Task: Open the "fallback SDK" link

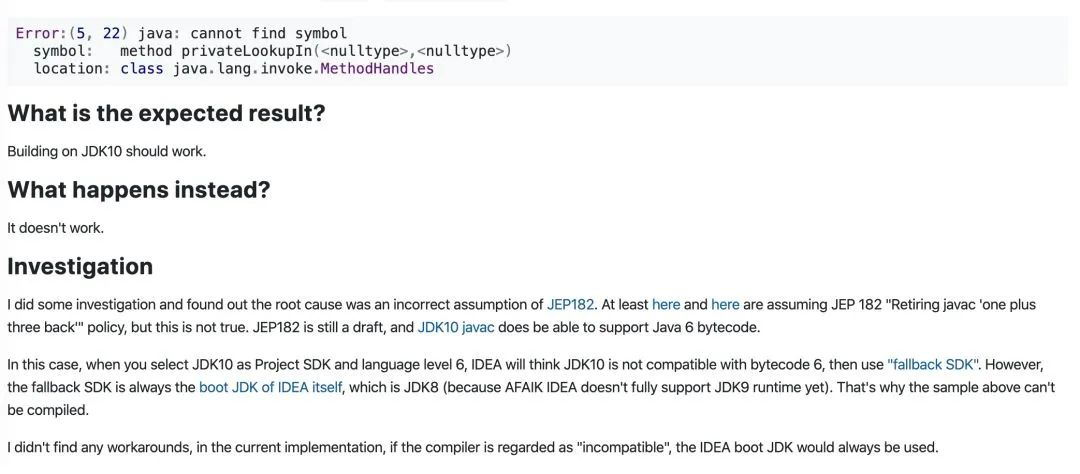Action: tap(933, 365)
